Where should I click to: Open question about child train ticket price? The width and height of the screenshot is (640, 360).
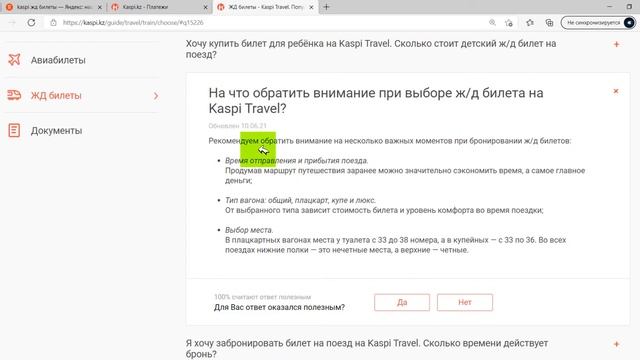click(371, 49)
